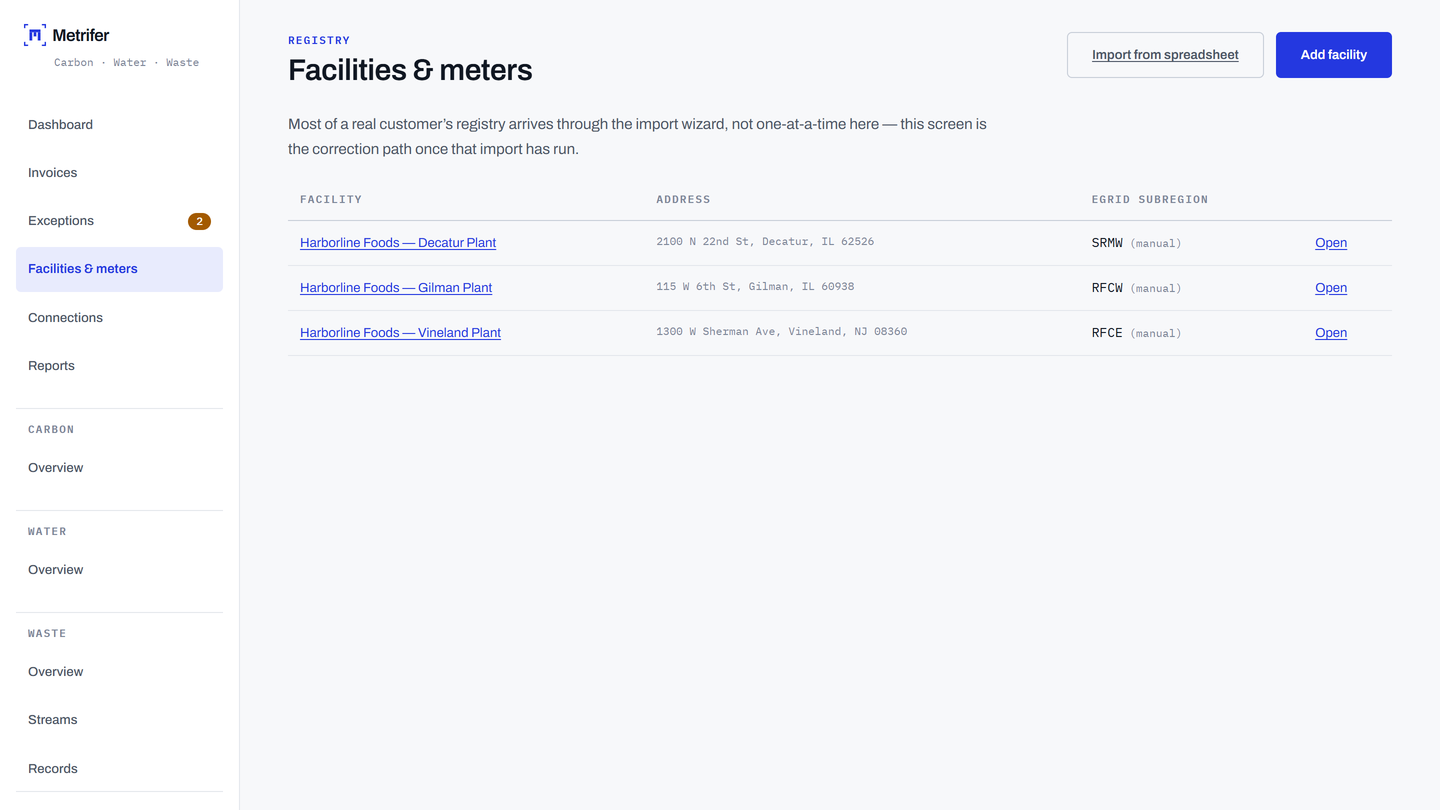Open the Harborline Foods — Gilman Plant link
Image resolution: width=1440 pixels, height=810 pixels.
(x=396, y=288)
